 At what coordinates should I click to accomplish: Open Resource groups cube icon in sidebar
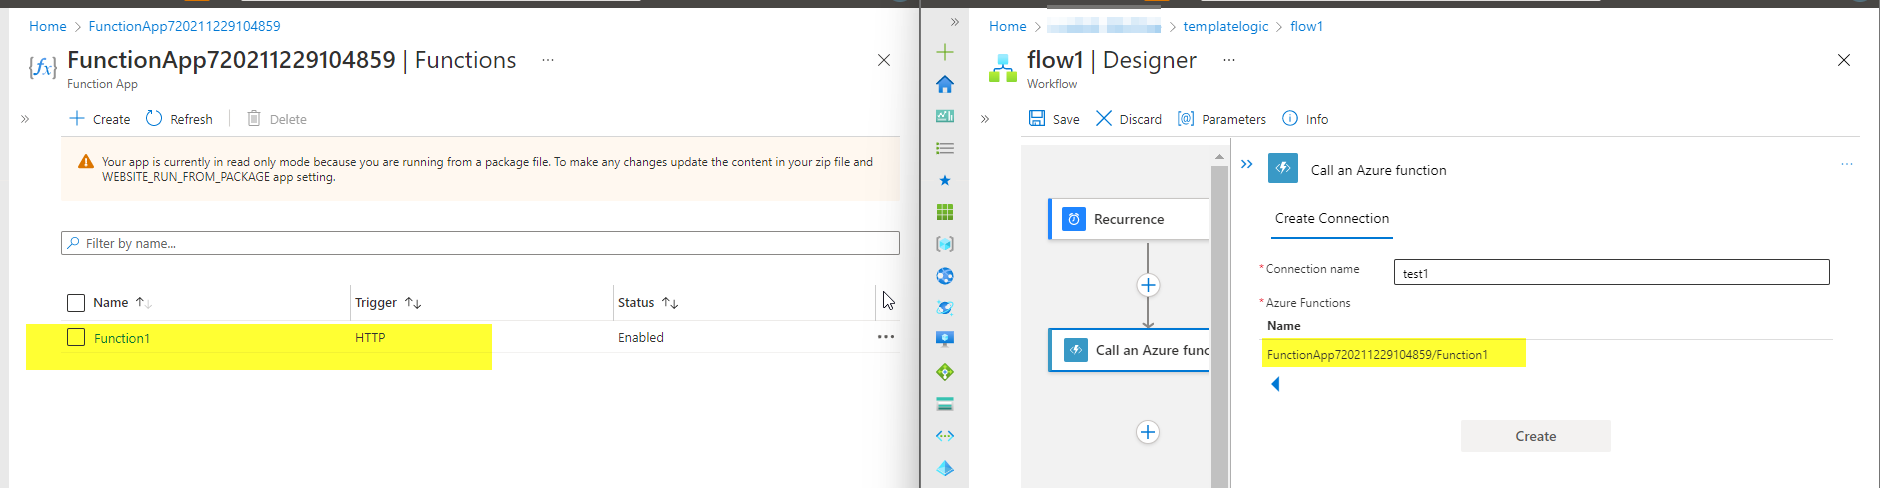(945, 244)
